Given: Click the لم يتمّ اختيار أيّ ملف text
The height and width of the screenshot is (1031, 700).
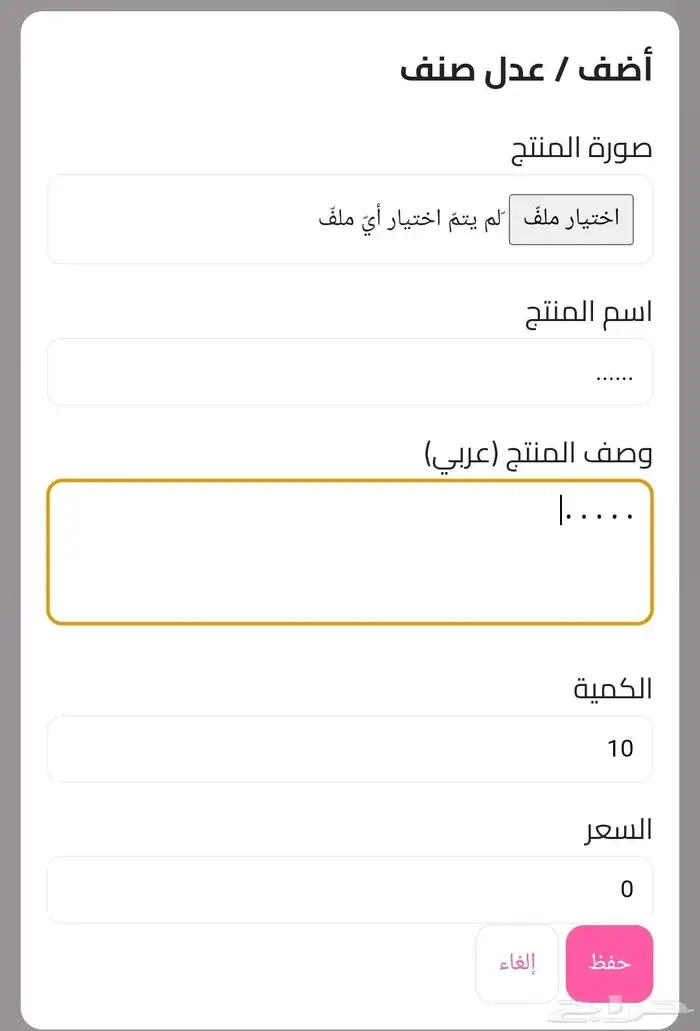Looking at the screenshot, I should point(413,219).
